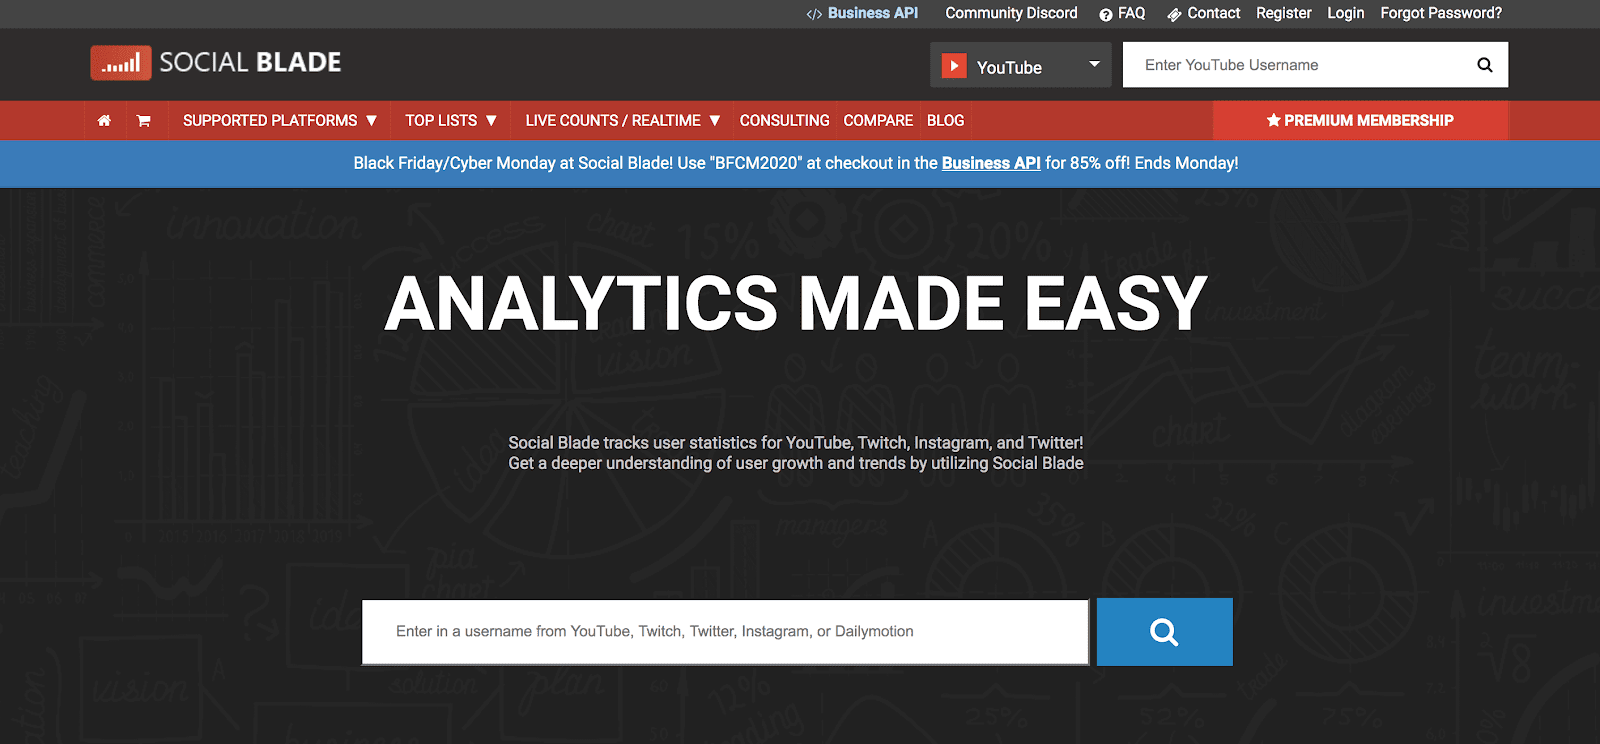Click Business API link in blue banner
This screenshot has width=1600, height=744.
(991, 163)
